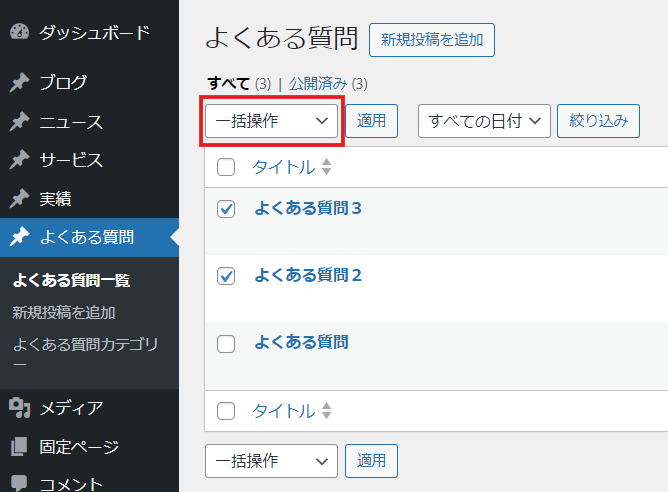668x492 pixels.
Task: Click the Media icon in sidebar
Action: tap(20, 408)
